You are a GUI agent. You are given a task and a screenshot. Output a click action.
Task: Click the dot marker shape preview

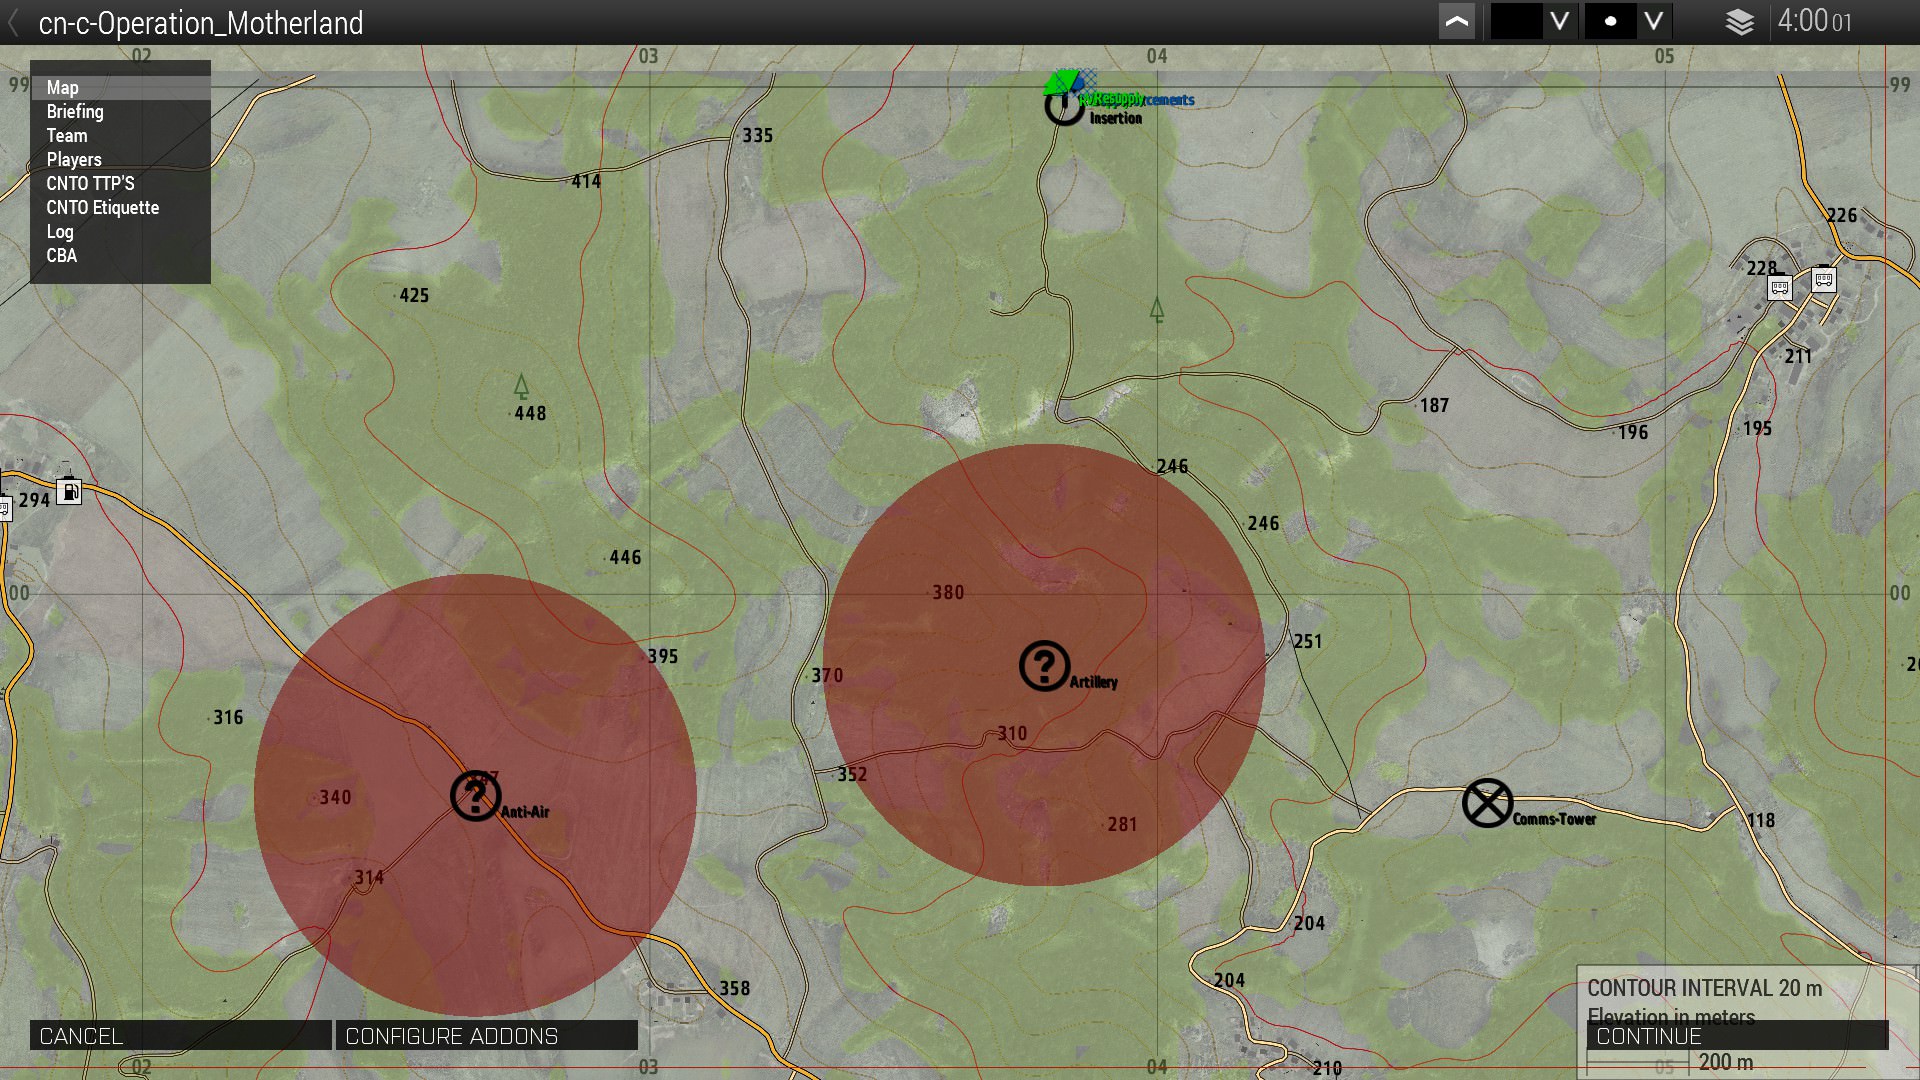(1610, 21)
